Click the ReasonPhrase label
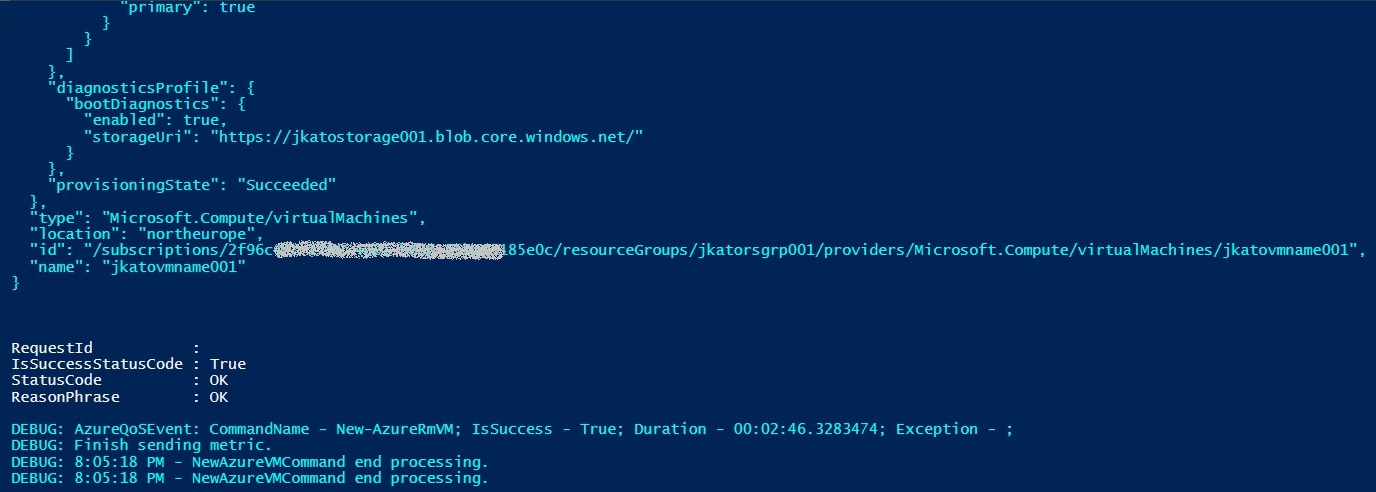The image size is (1376, 492). click(x=65, y=397)
